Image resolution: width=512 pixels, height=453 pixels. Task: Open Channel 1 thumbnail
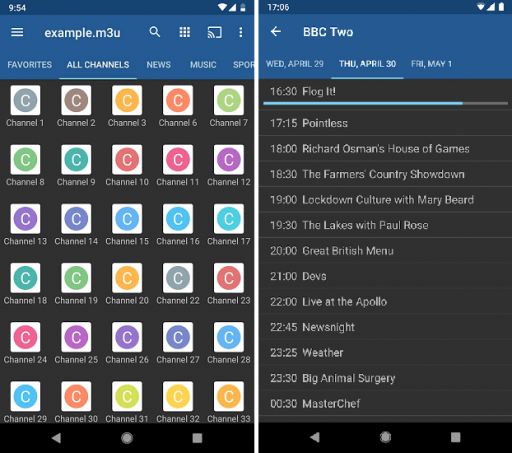click(x=25, y=100)
